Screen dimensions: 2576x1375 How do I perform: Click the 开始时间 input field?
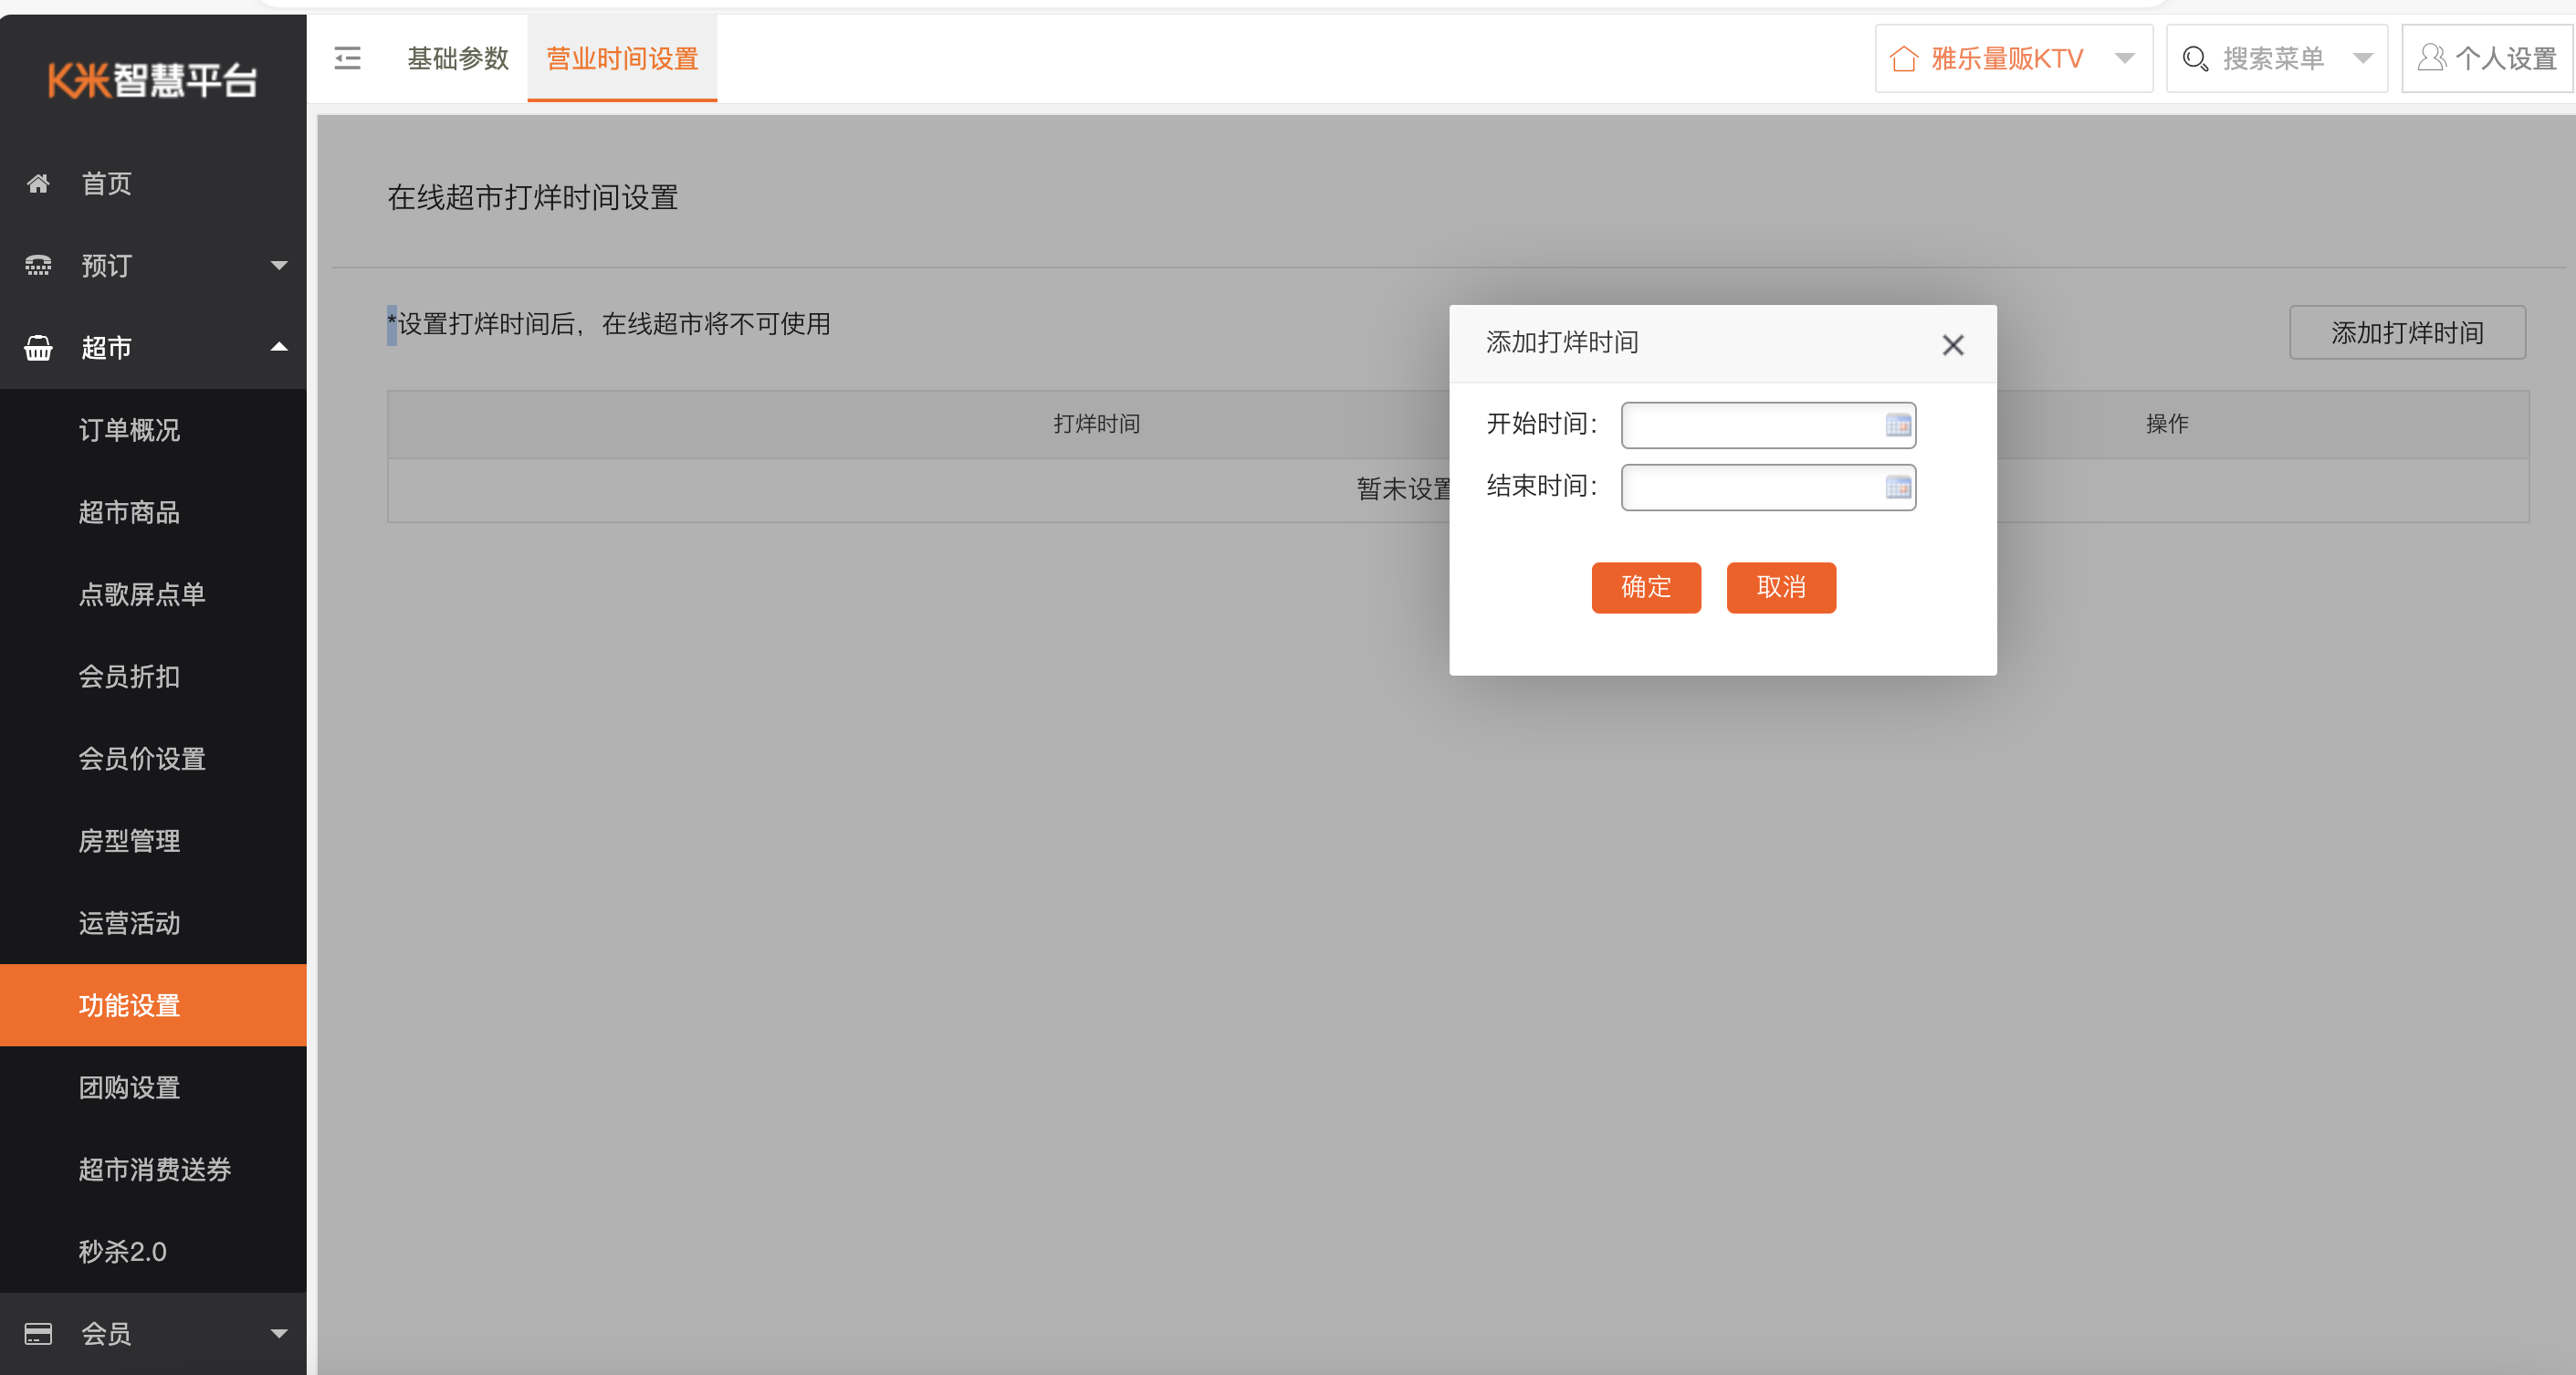coord(1768,425)
